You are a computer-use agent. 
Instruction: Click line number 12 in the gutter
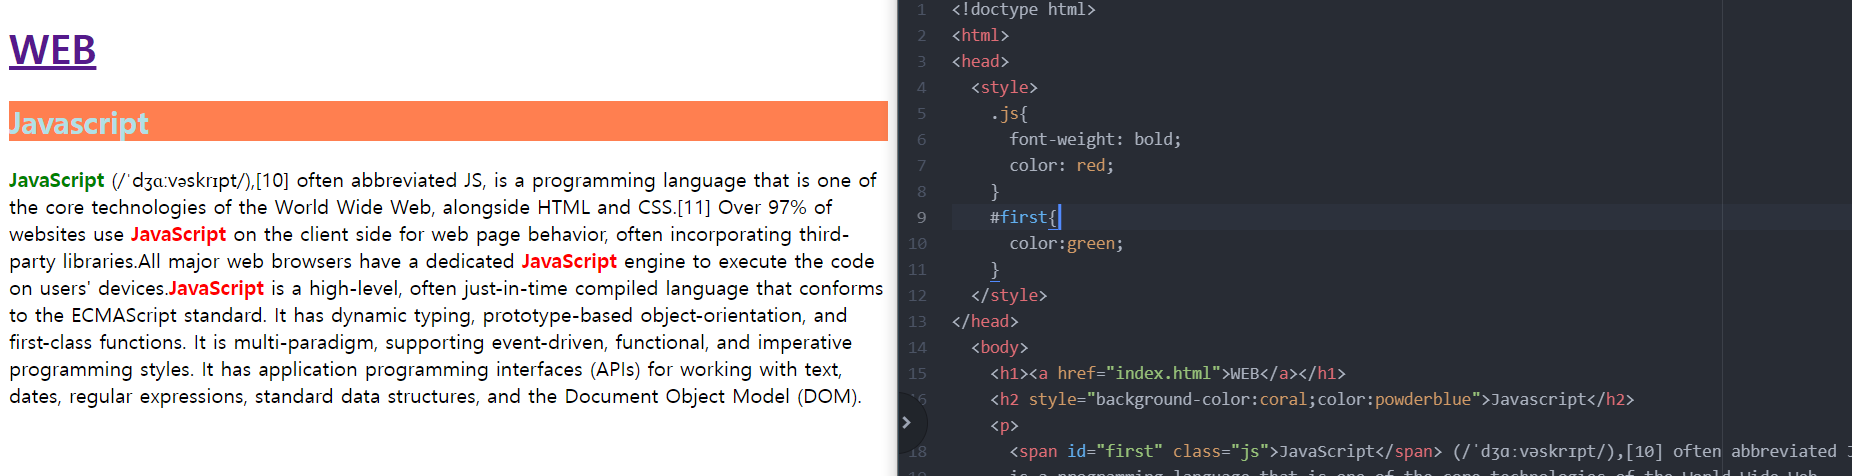tap(917, 295)
